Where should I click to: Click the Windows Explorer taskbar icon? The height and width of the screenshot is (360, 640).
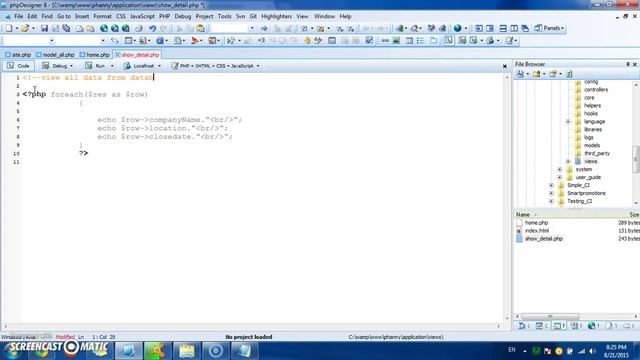187,351
